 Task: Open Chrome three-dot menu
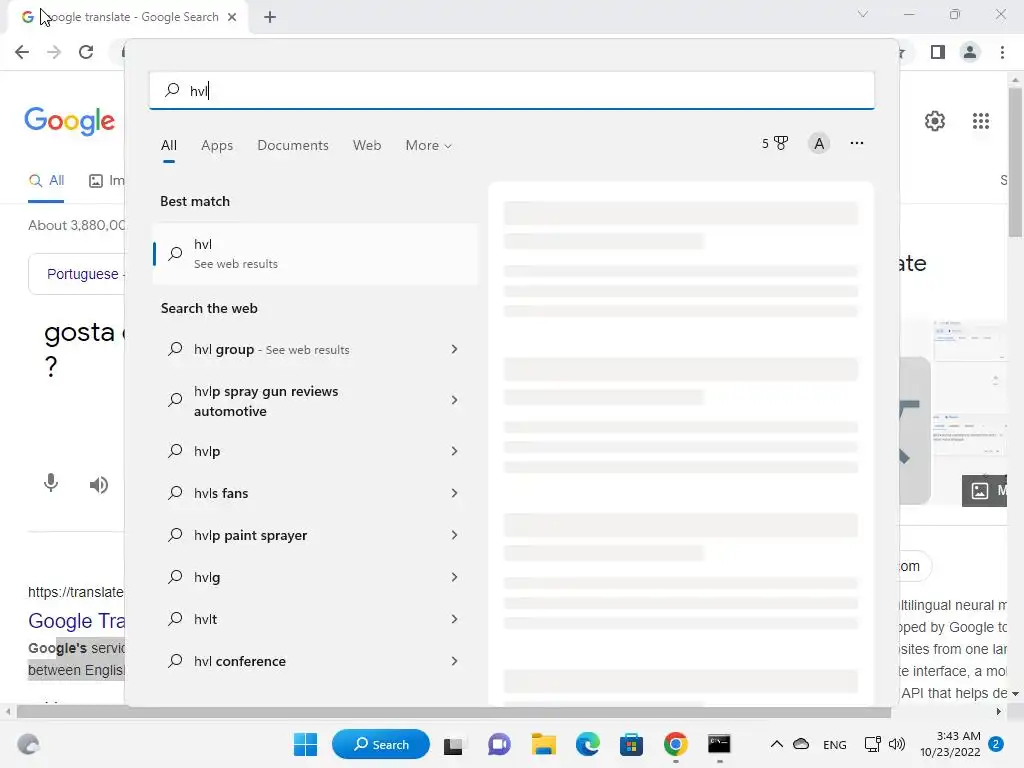point(1002,52)
